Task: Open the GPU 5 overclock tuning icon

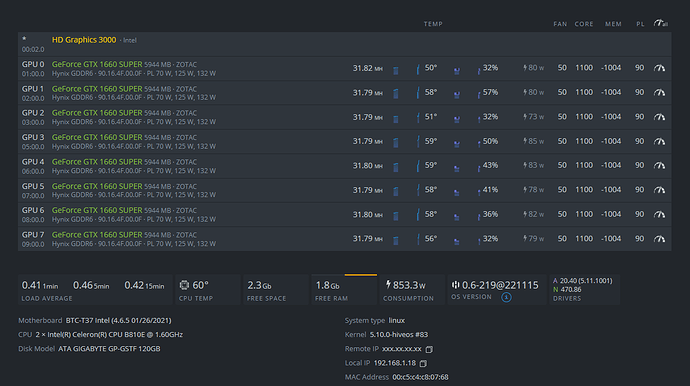Action: pos(659,190)
